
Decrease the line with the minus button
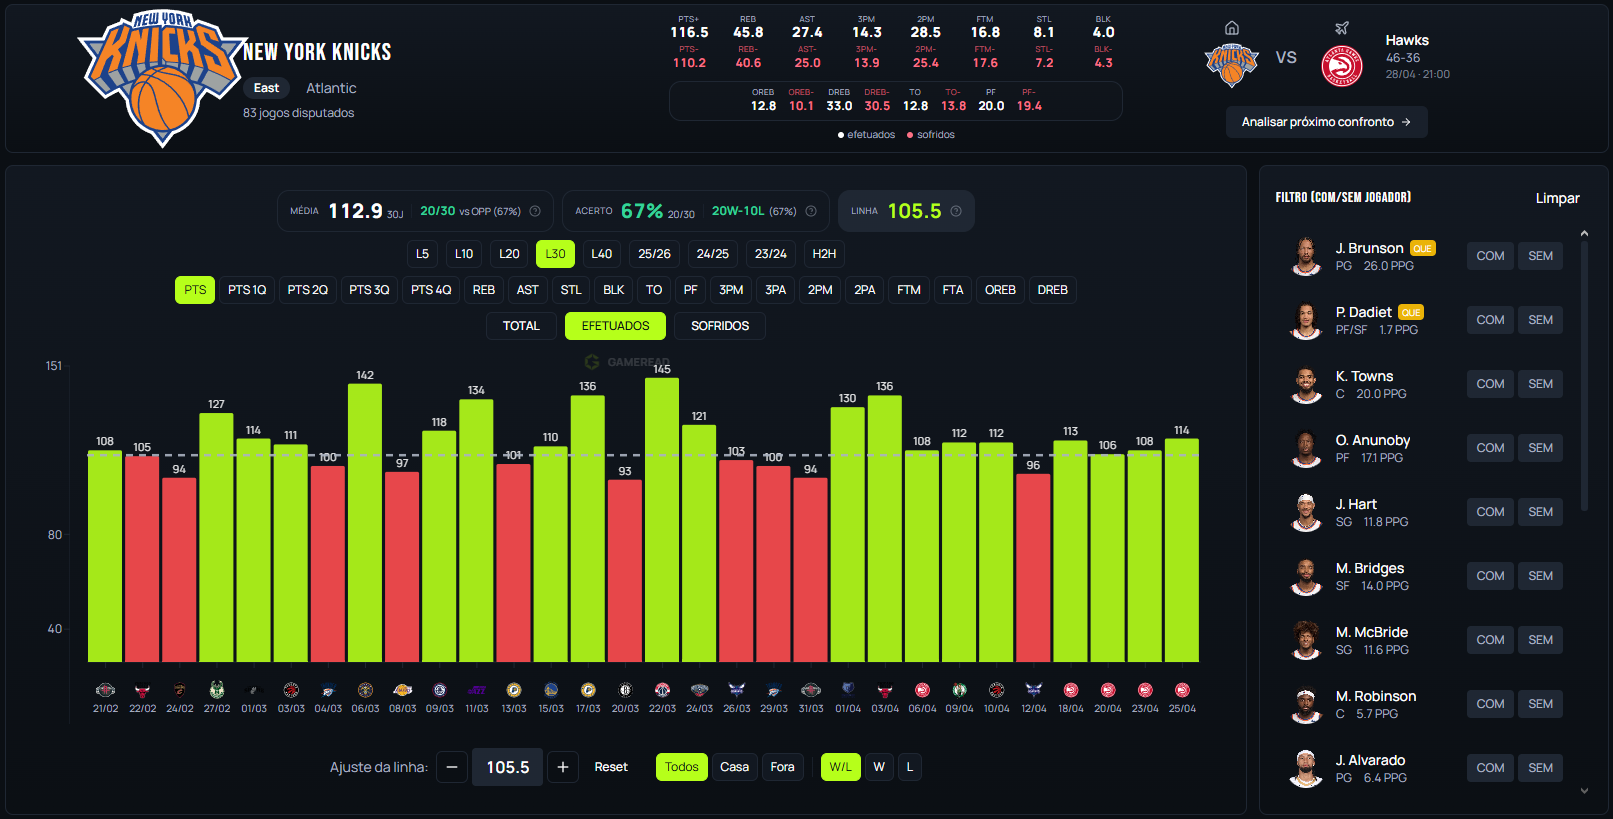pos(452,767)
